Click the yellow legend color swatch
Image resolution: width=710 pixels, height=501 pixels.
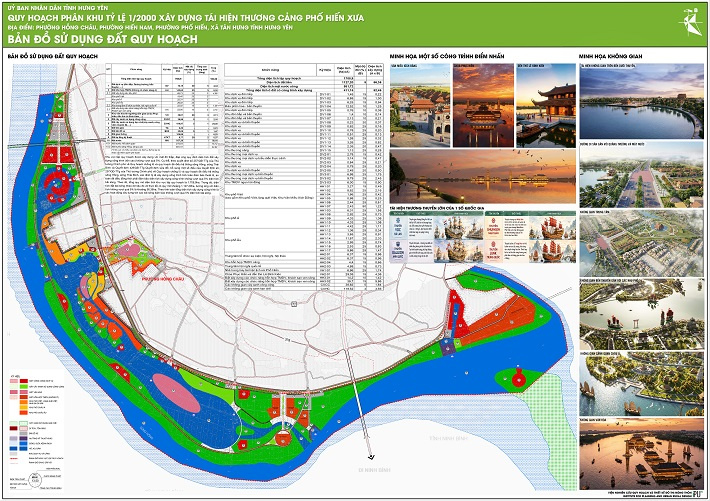24,407
